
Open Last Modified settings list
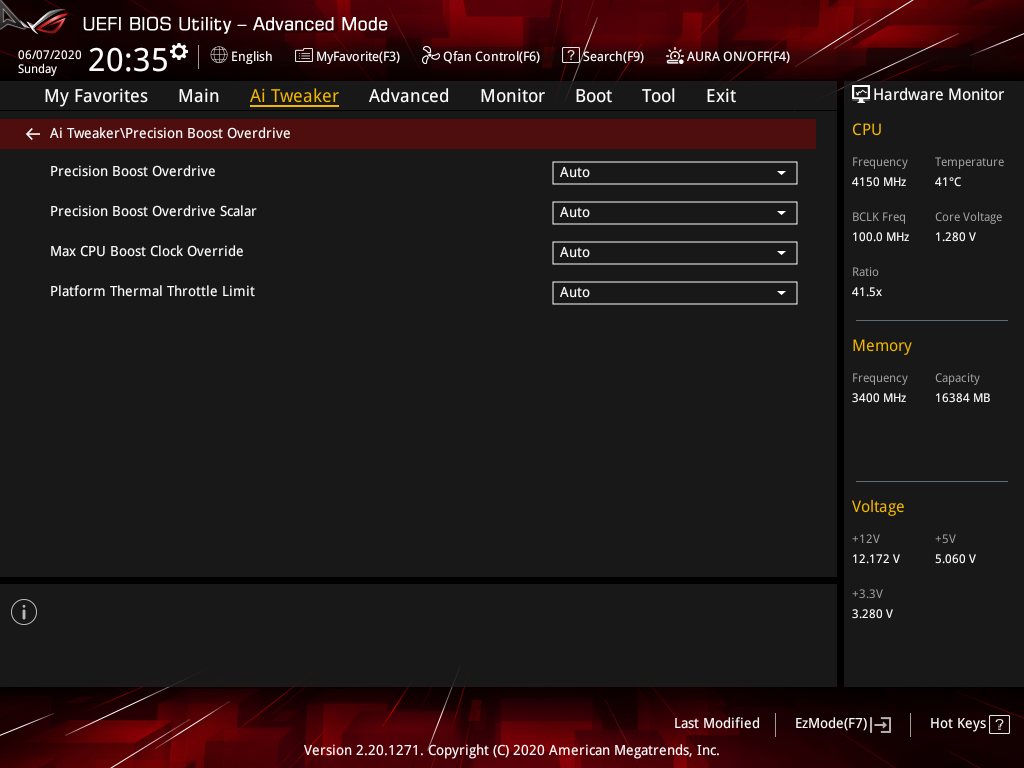point(716,724)
